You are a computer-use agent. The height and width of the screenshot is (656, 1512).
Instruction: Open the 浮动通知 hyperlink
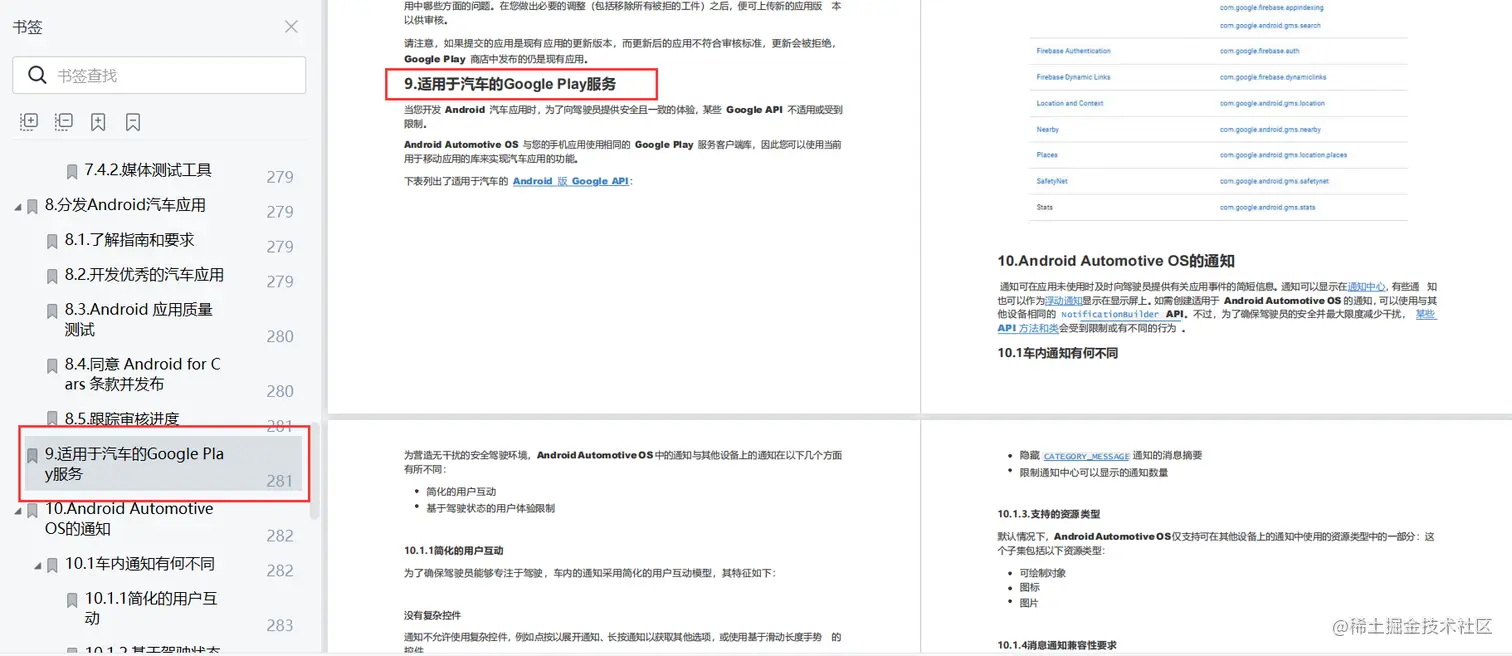coord(1063,300)
